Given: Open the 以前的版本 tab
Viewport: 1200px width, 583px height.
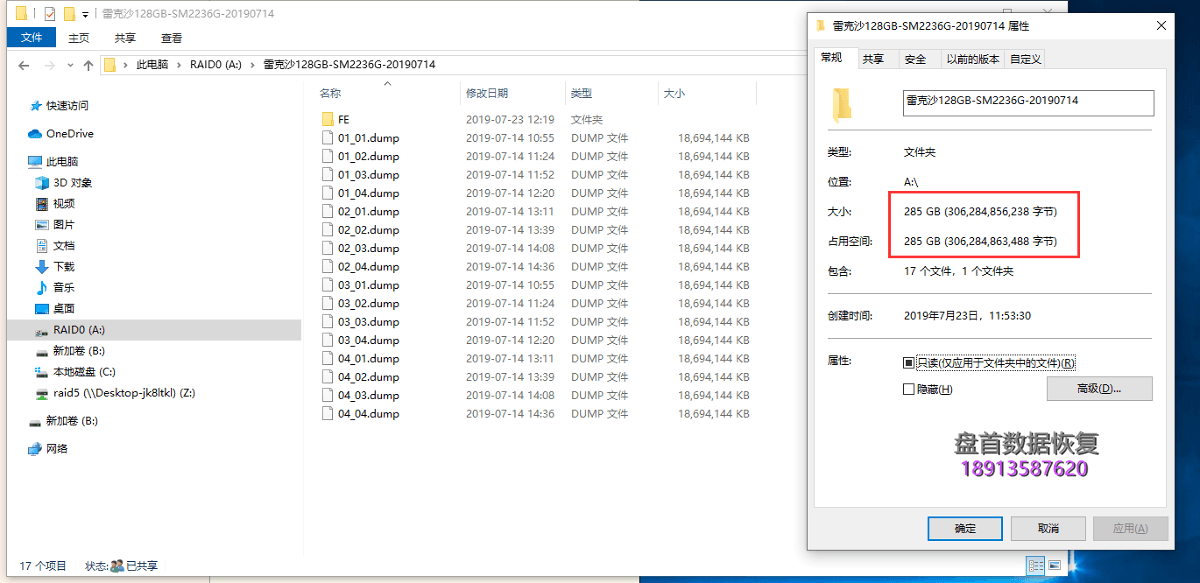Looking at the screenshot, I should pos(973,59).
